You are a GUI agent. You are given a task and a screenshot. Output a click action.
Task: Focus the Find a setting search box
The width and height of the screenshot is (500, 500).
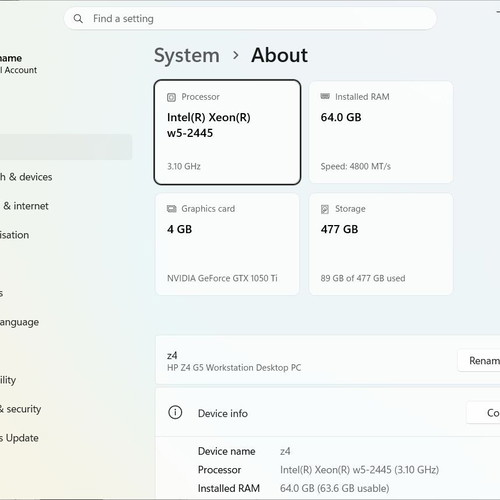[x=250, y=19]
